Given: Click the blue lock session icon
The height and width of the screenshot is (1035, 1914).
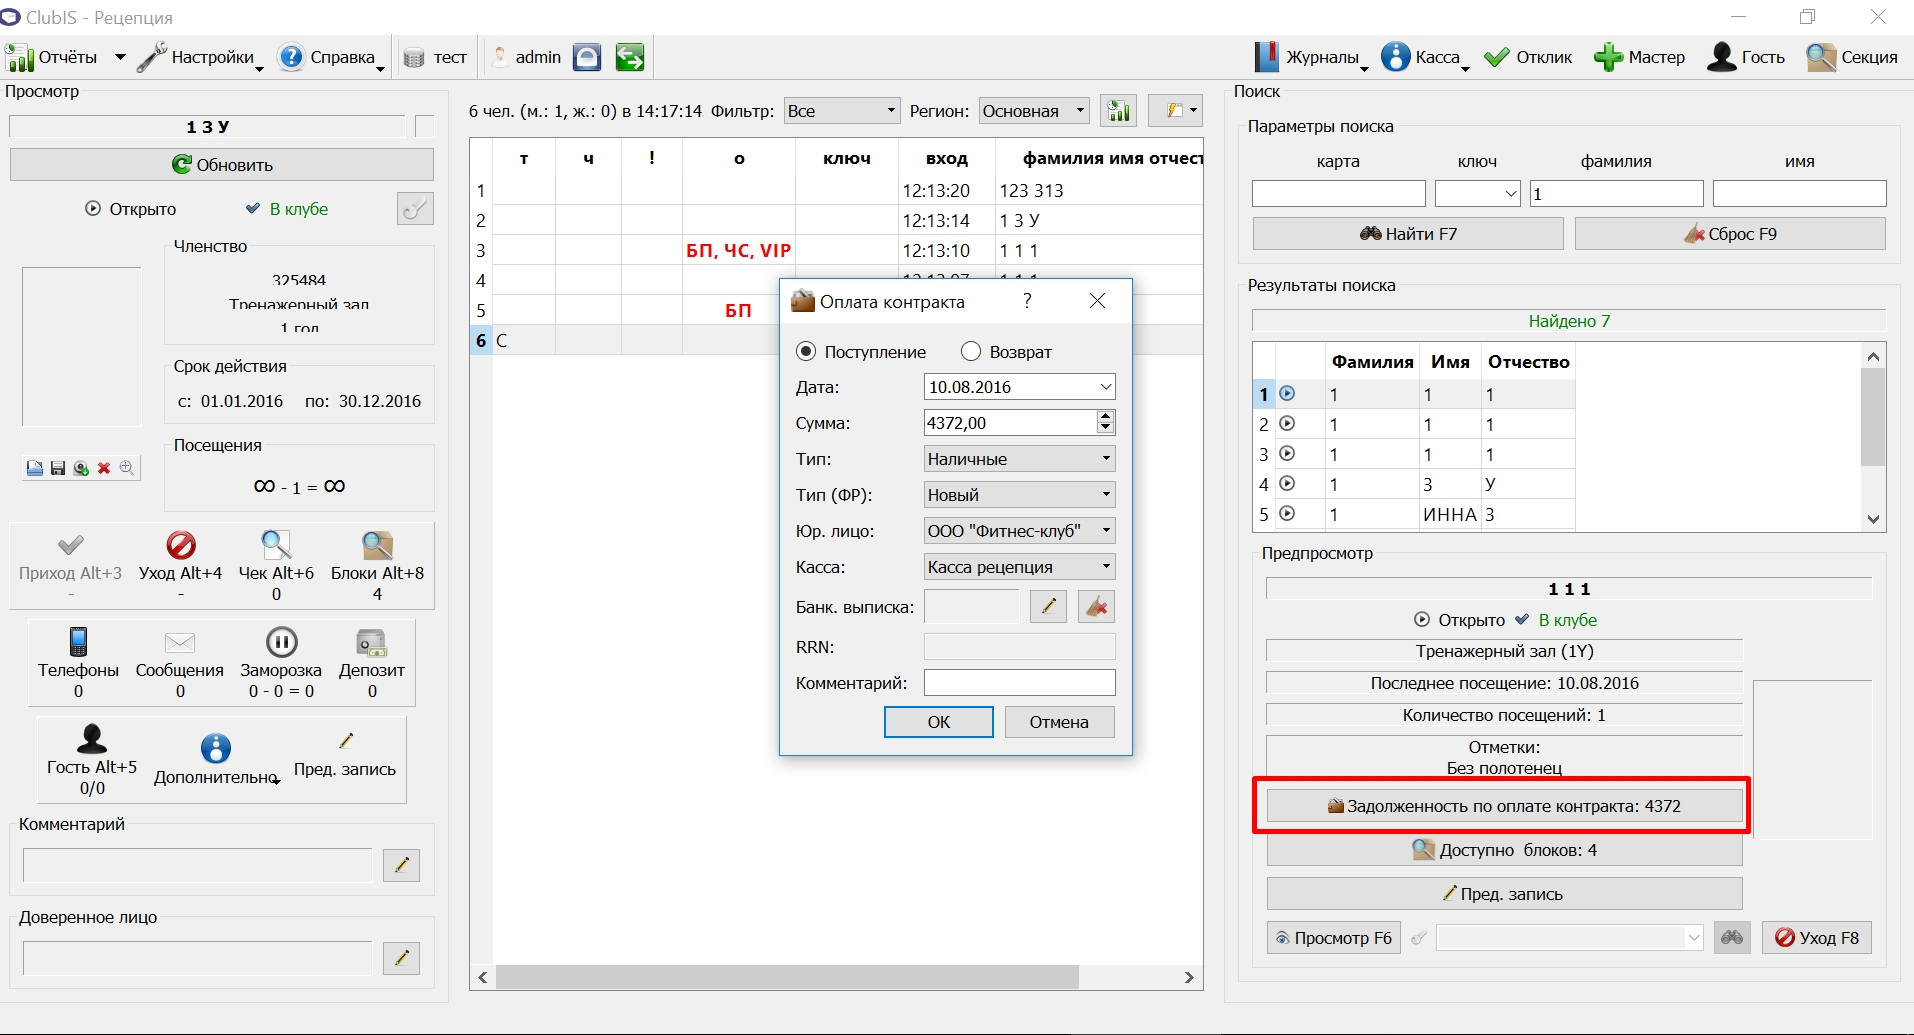Looking at the screenshot, I should tap(587, 57).
